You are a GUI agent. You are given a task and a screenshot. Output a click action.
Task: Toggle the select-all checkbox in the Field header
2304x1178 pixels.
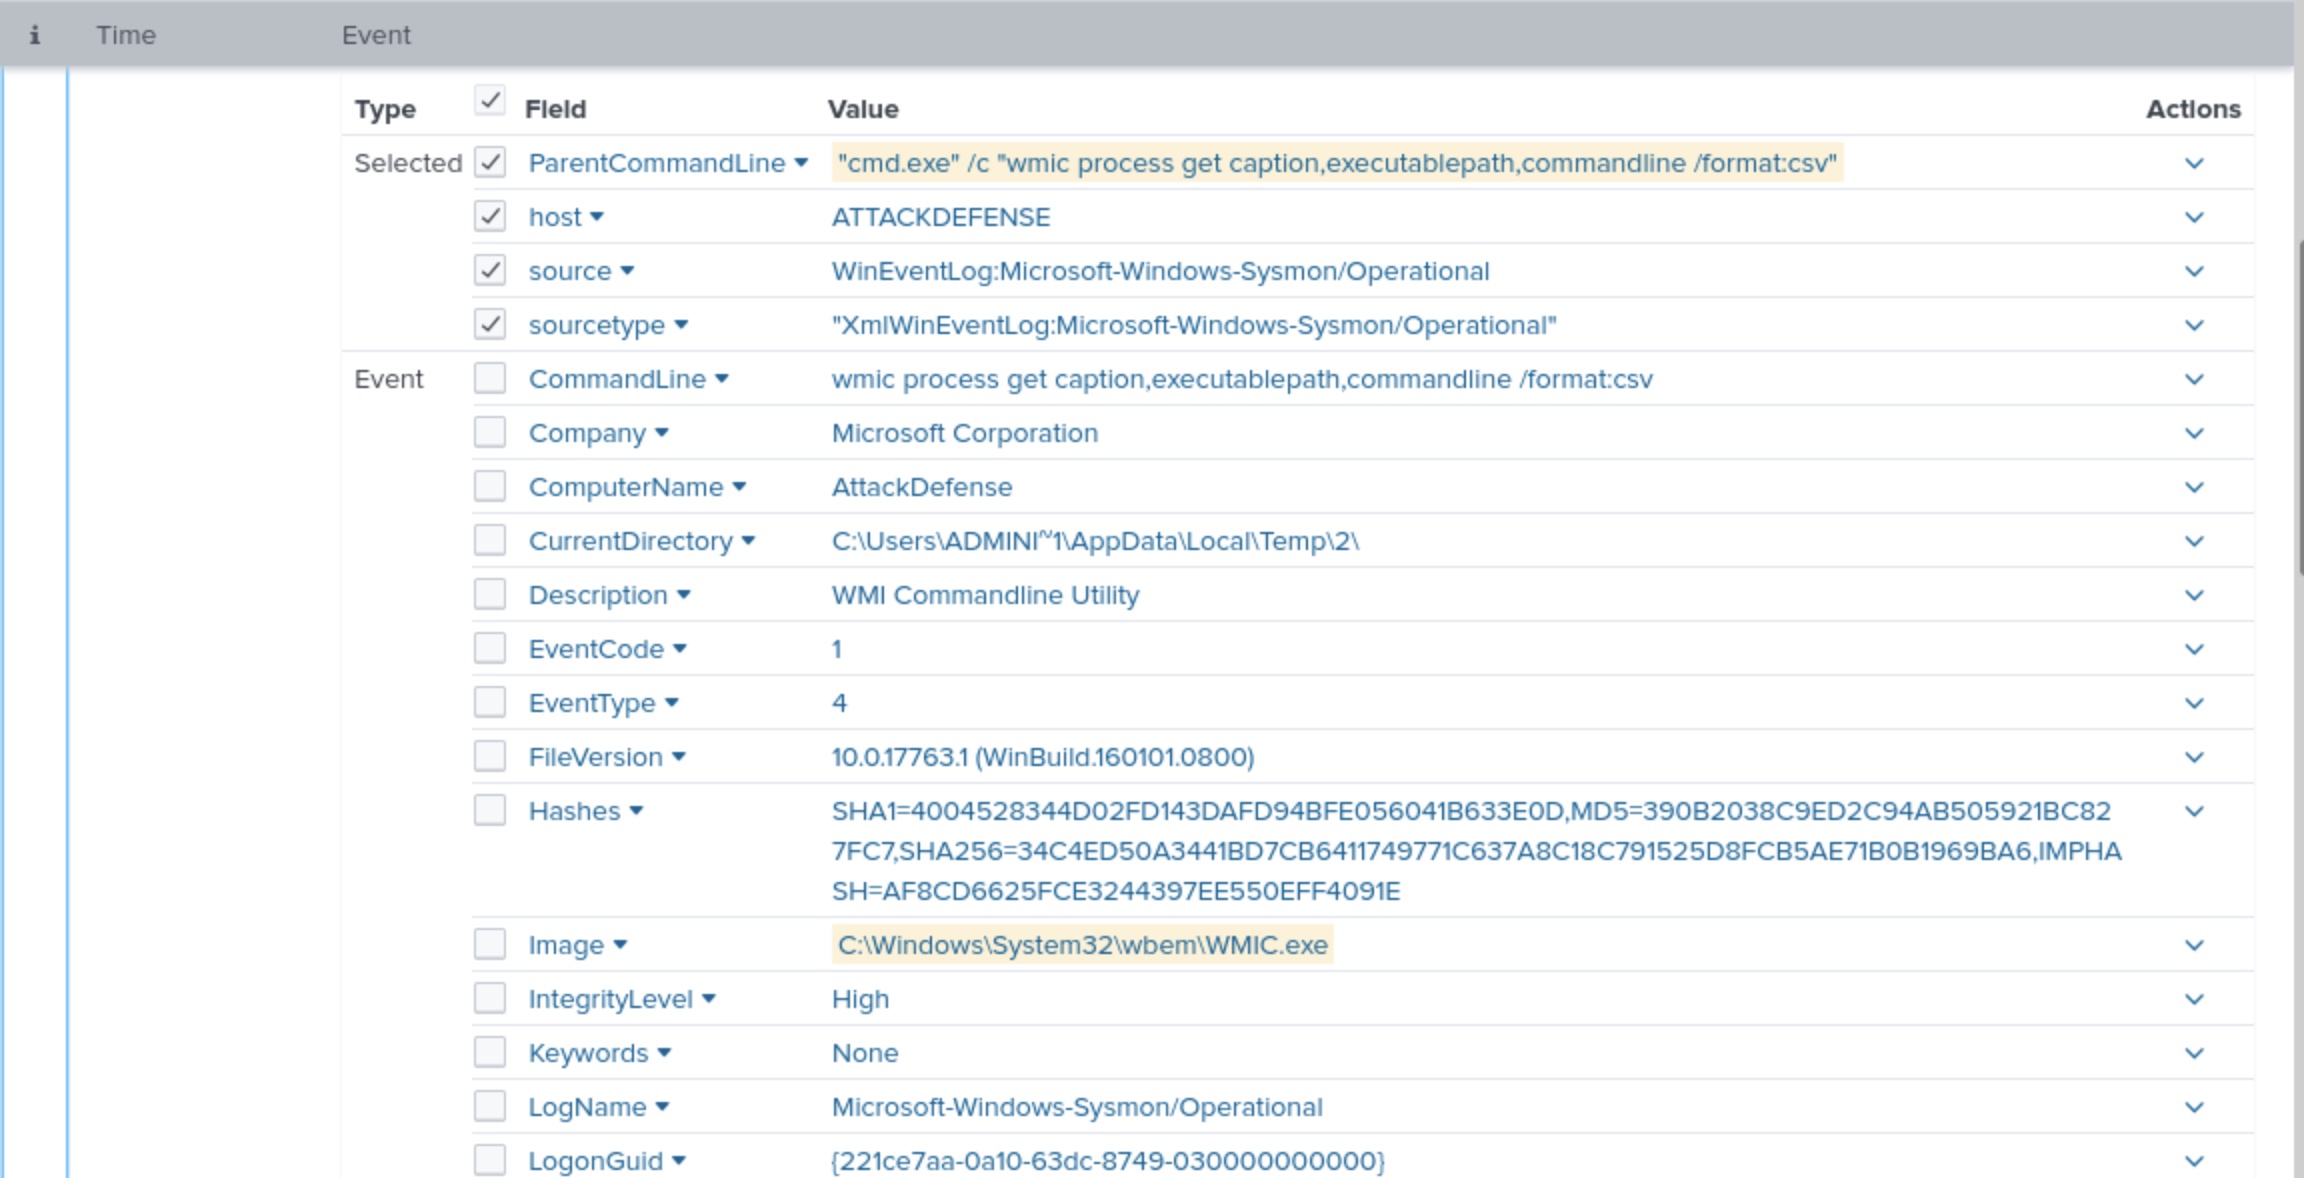tap(489, 100)
